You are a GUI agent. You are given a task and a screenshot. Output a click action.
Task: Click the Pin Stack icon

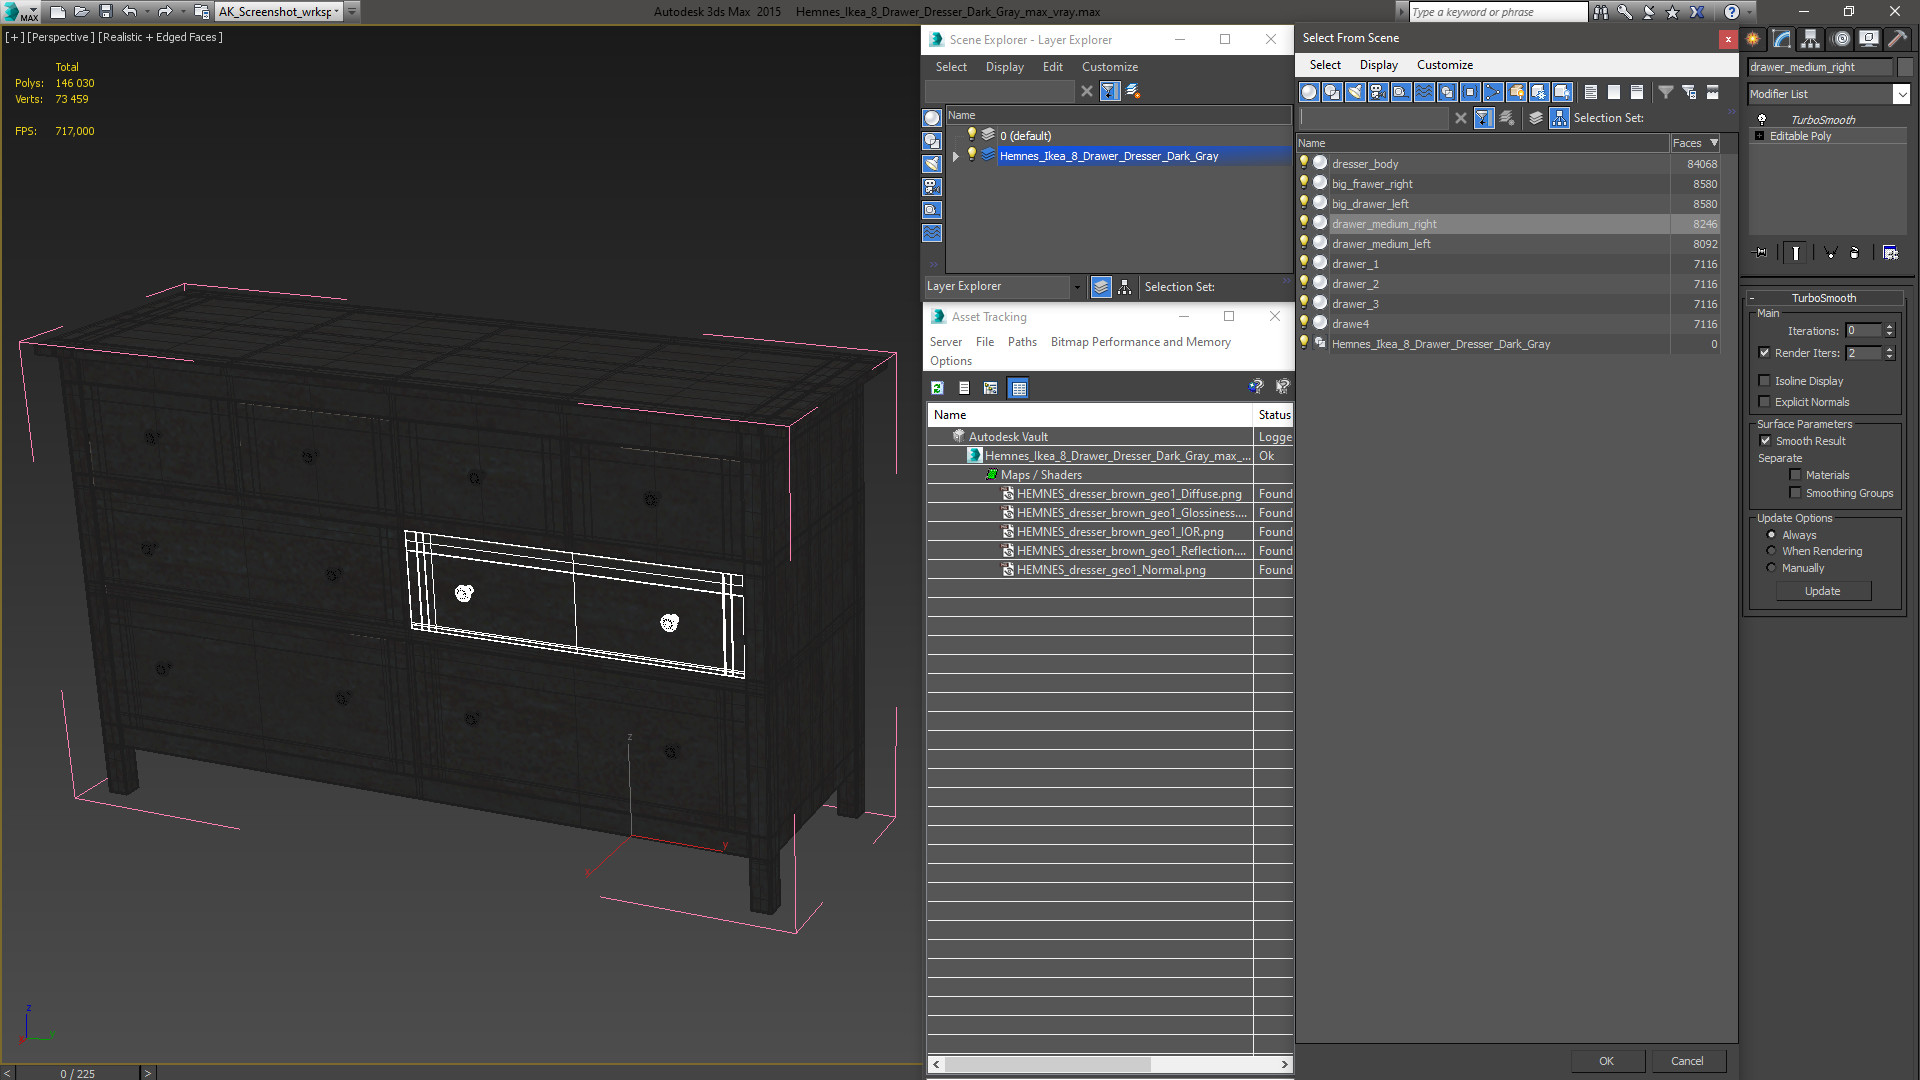tap(1761, 253)
